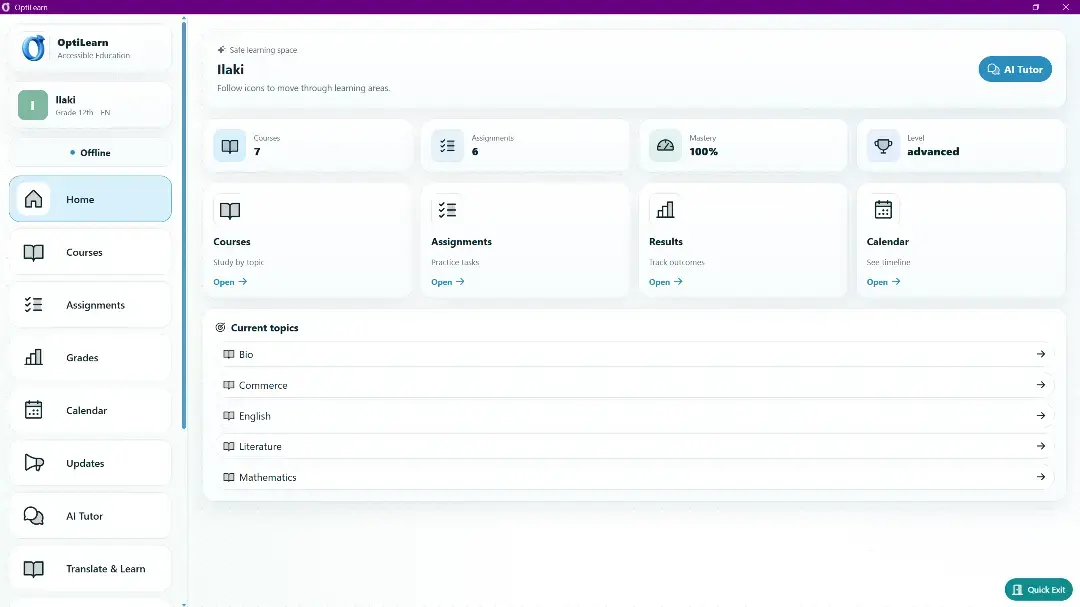Click the sidebar scroll down arrow
The width and height of the screenshot is (1080, 607).
point(184,604)
